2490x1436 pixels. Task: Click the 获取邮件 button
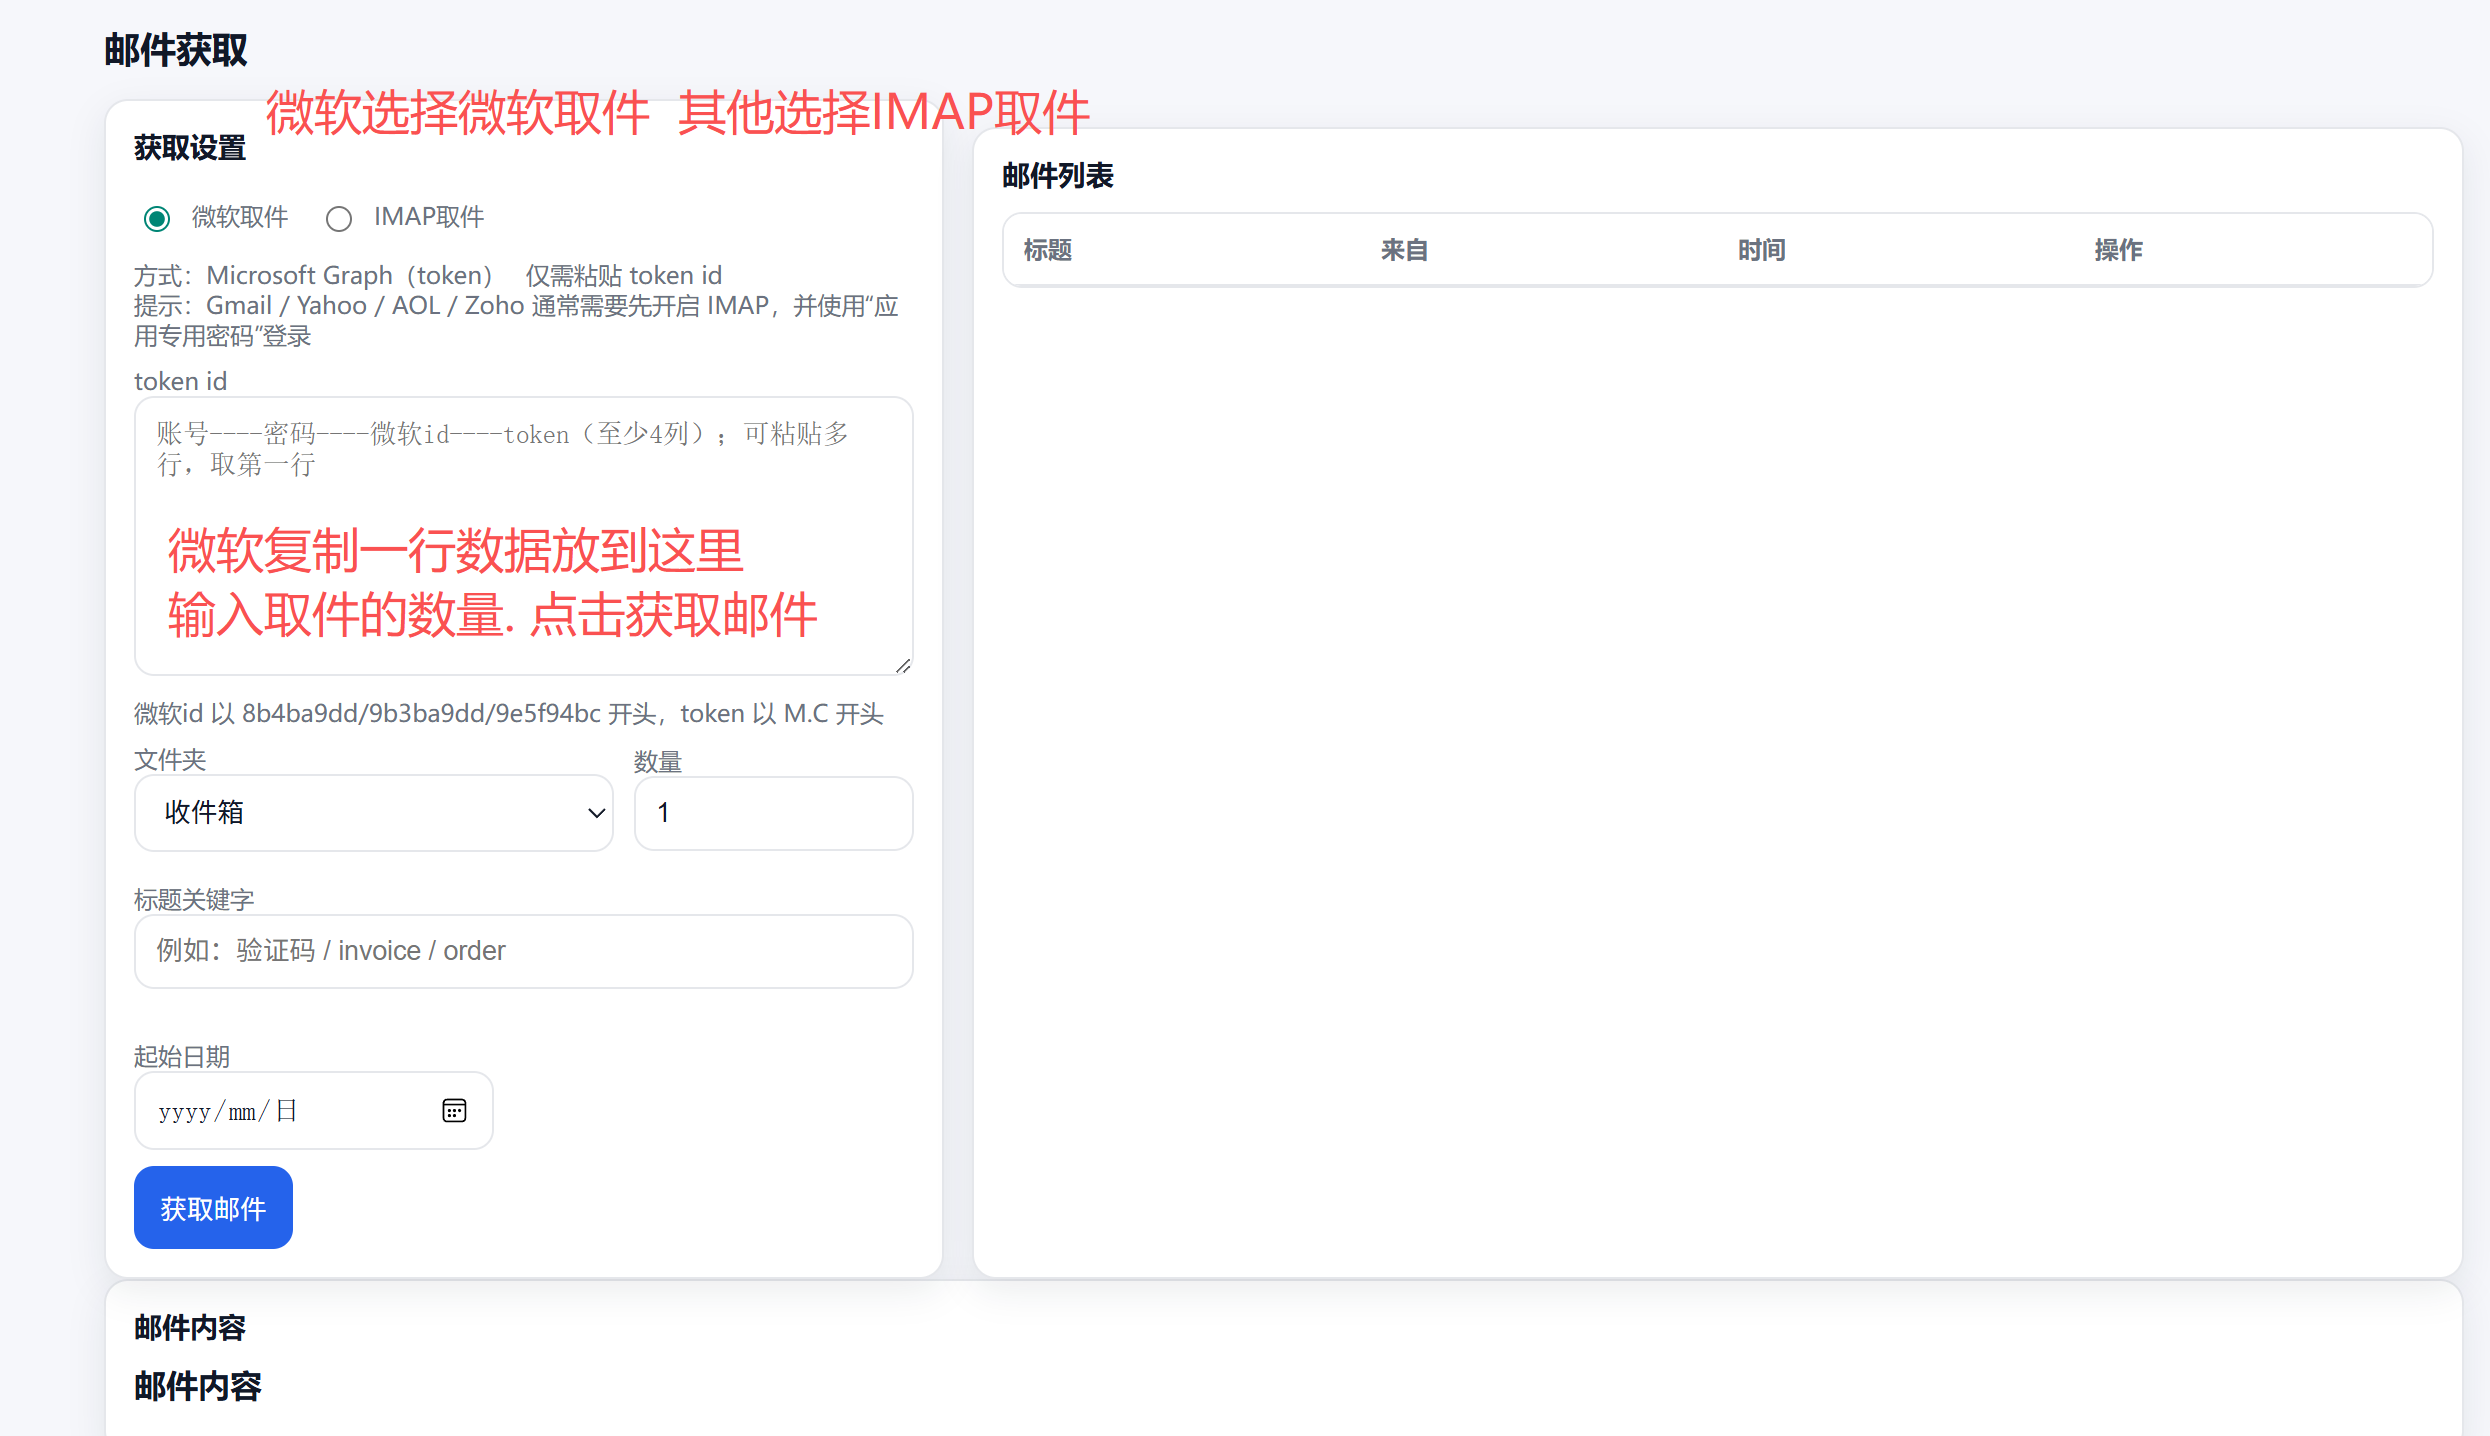coord(213,1208)
